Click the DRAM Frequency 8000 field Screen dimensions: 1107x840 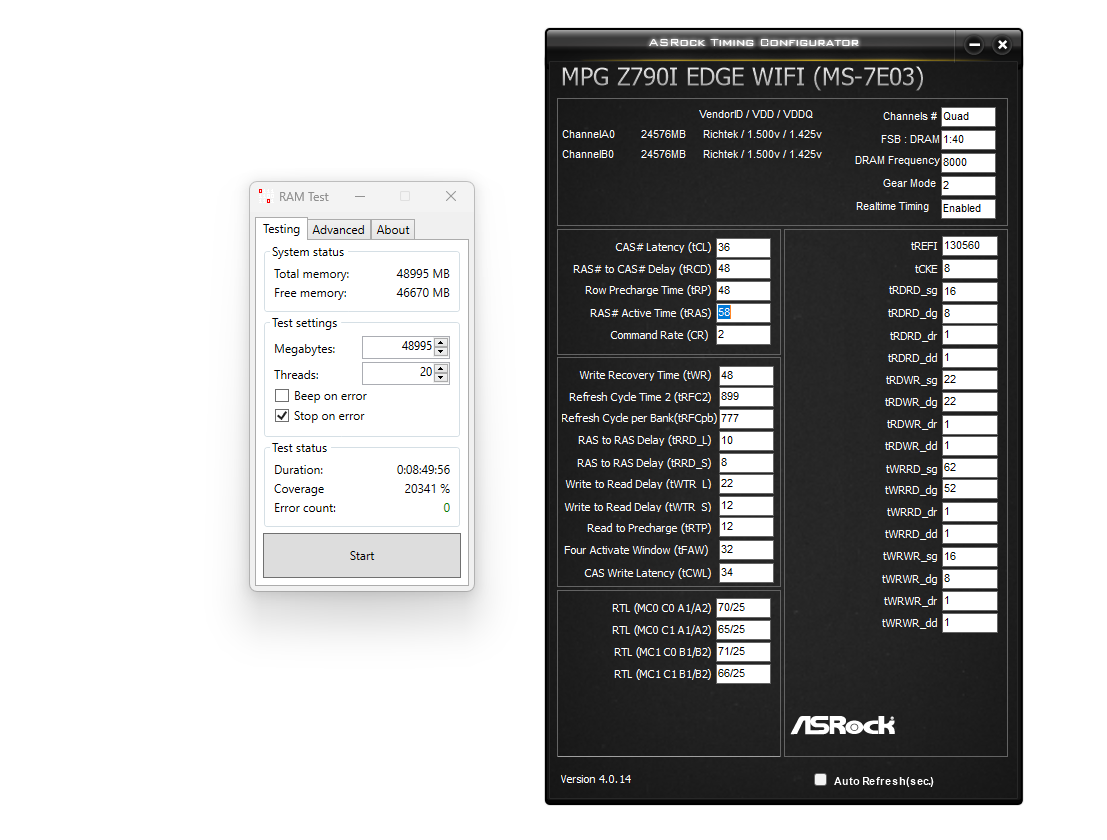click(968, 162)
